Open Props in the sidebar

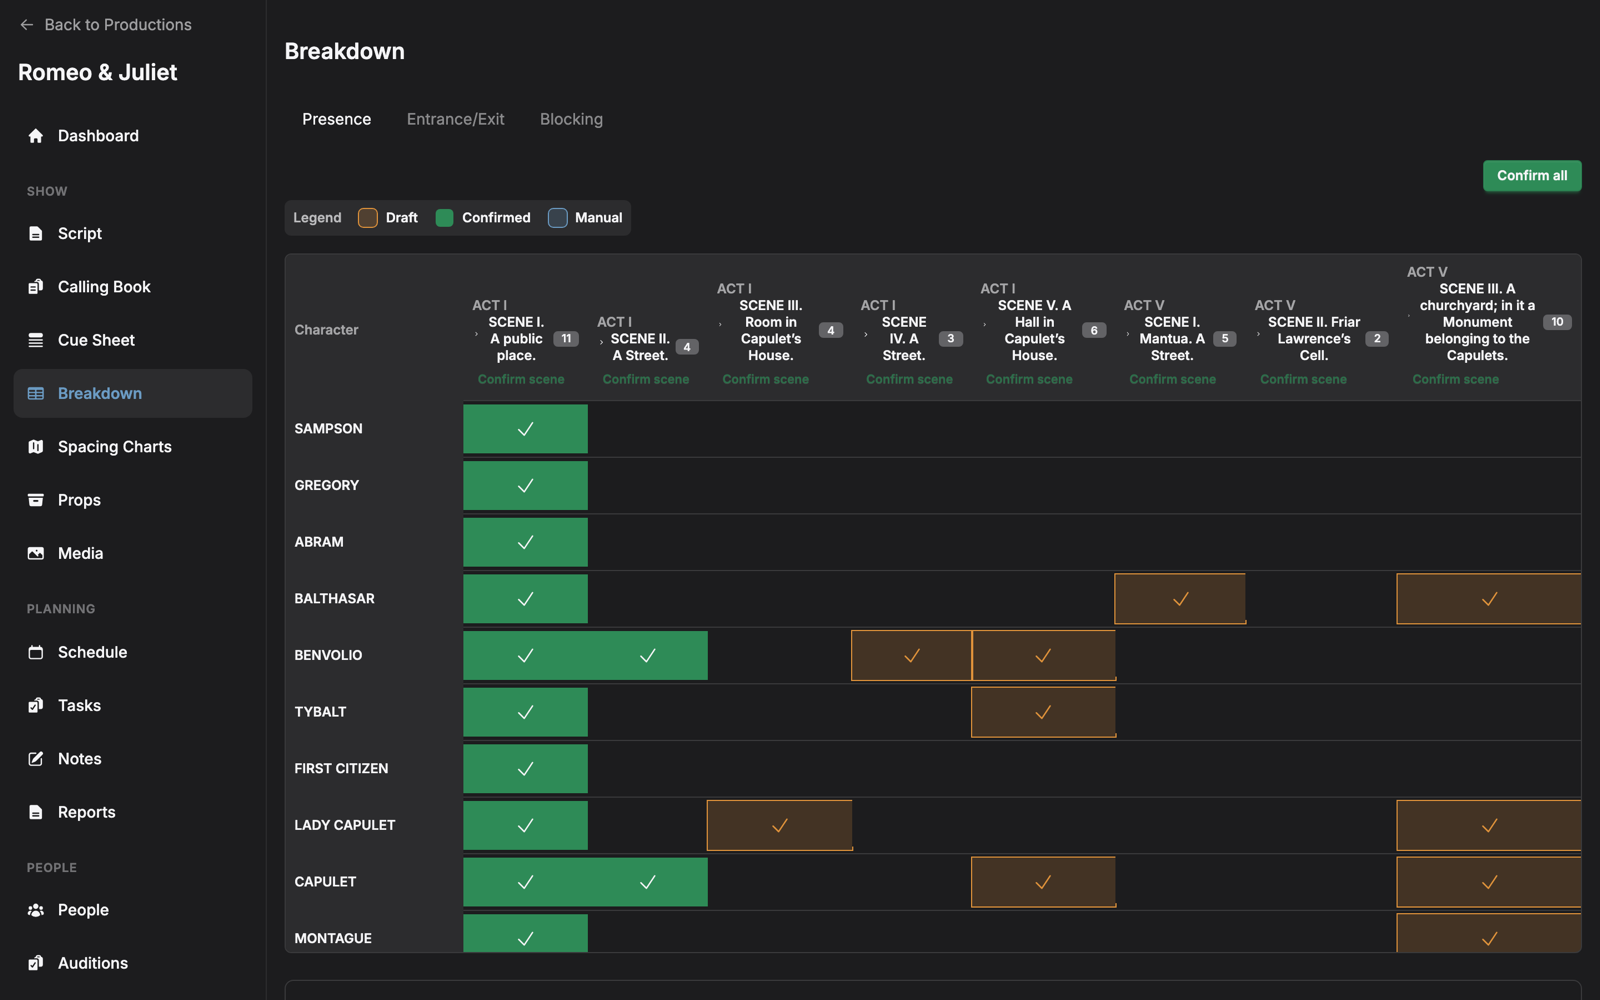133,500
